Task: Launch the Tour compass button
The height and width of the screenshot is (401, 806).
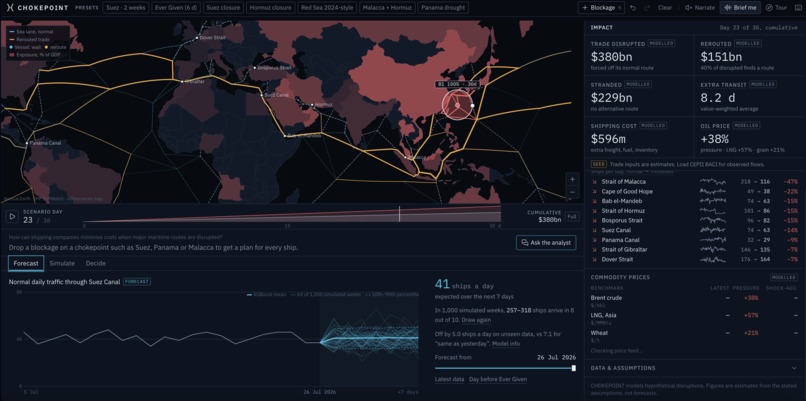Action: 776,8
